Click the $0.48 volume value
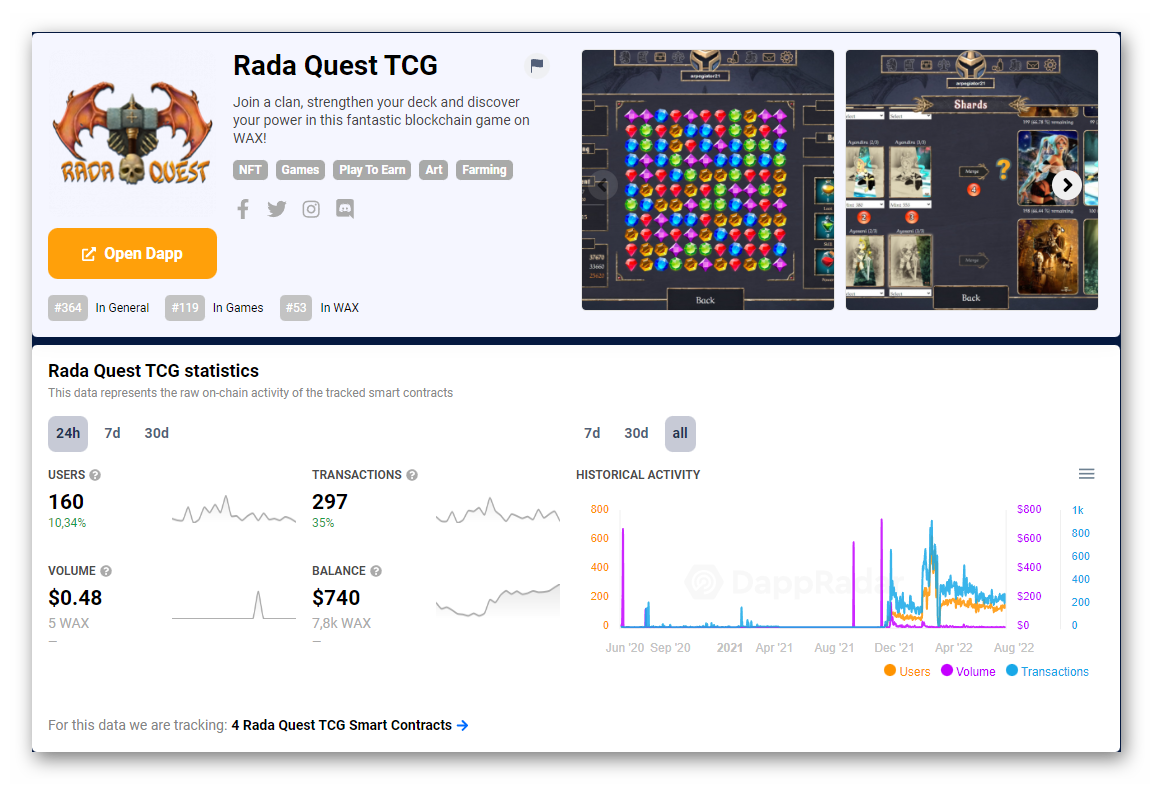This screenshot has width=1153, height=787. (75, 598)
